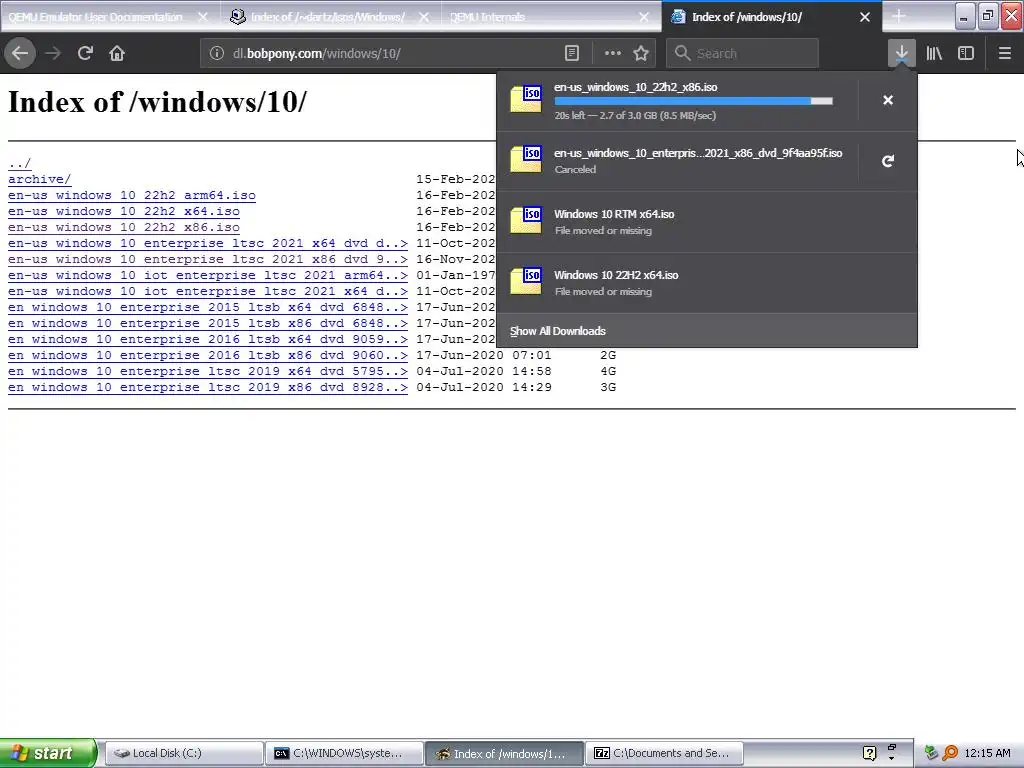Toggle the sidebar toolbar icon
The height and width of the screenshot is (768, 1024).
[x=966, y=53]
